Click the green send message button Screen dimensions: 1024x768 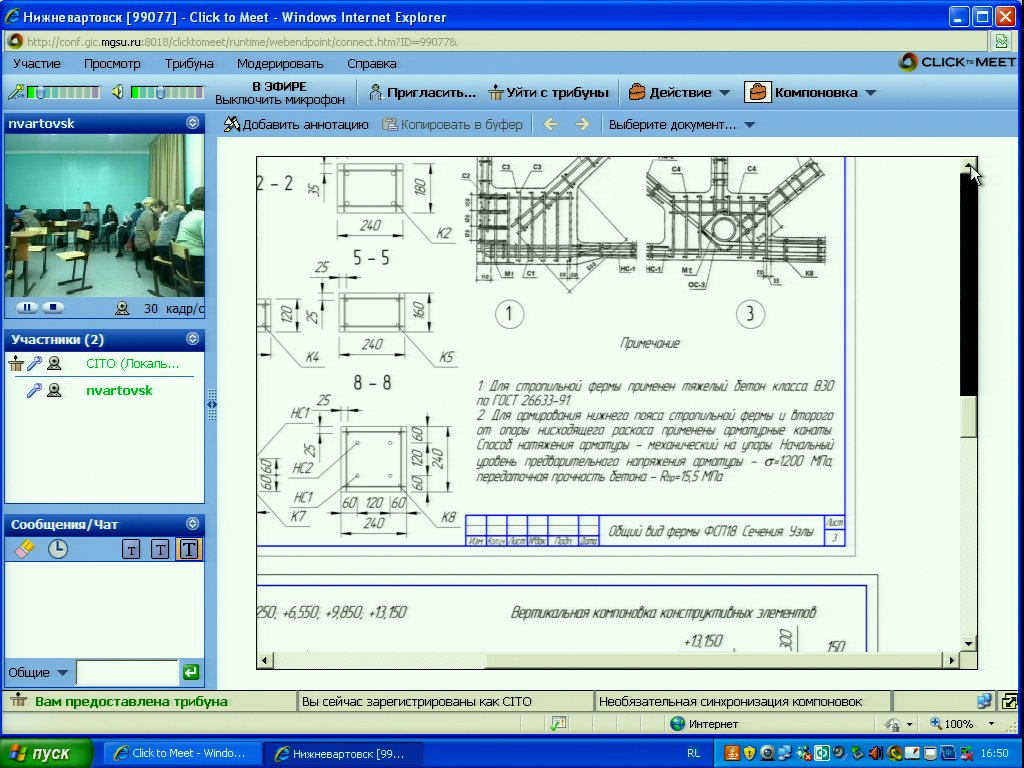click(191, 672)
